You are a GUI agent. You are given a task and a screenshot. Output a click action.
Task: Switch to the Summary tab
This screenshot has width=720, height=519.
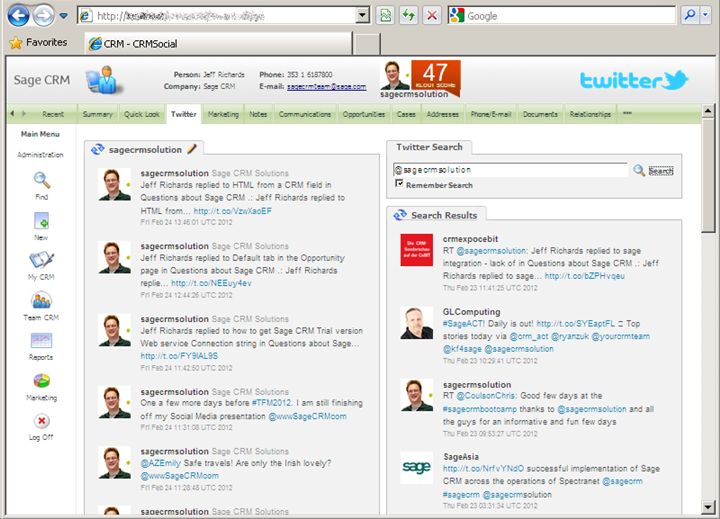point(97,114)
